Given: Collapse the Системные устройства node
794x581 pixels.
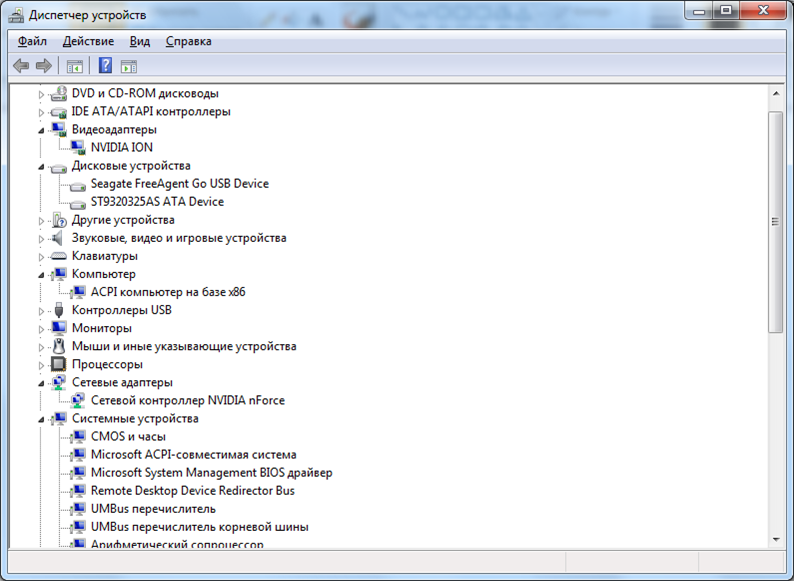Looking at the screenshot, I should click(42, 419).
